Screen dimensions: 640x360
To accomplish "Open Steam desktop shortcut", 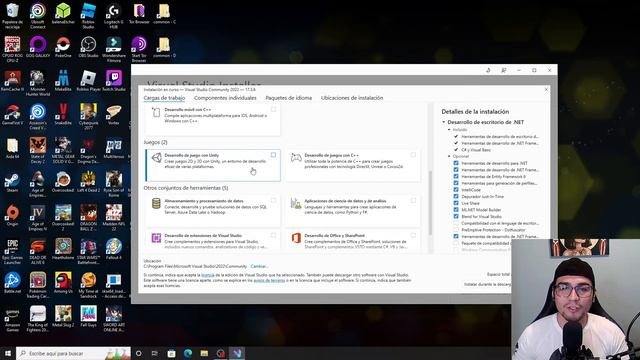I will pyautogui.click(x=12, y=182).
